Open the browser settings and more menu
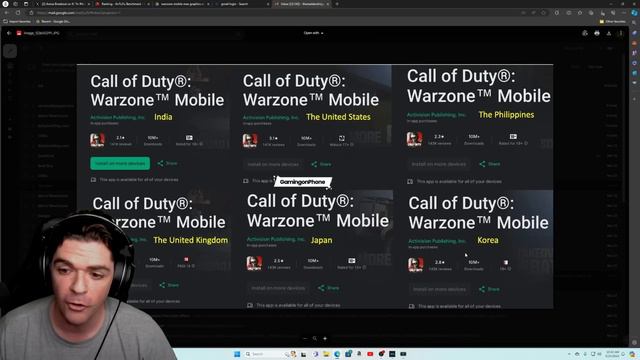Viewport: 640px width, 360px height. pyautogui.click(x=624, y=13)
